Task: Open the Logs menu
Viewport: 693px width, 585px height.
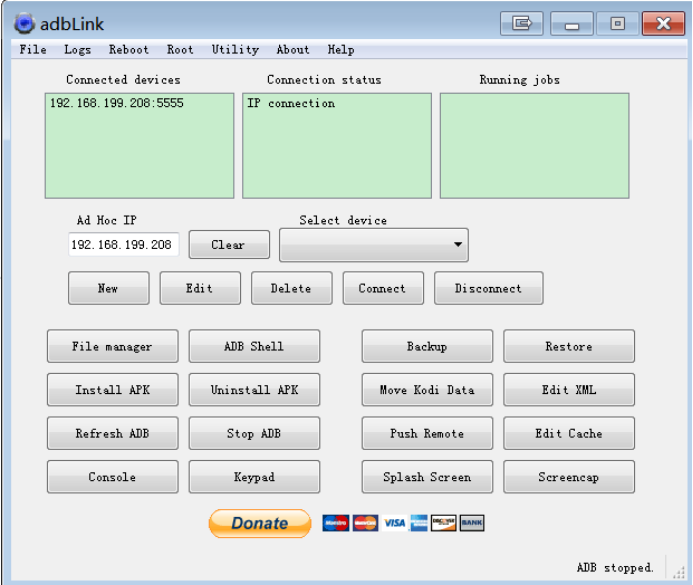Action: [x=78, y=50]
